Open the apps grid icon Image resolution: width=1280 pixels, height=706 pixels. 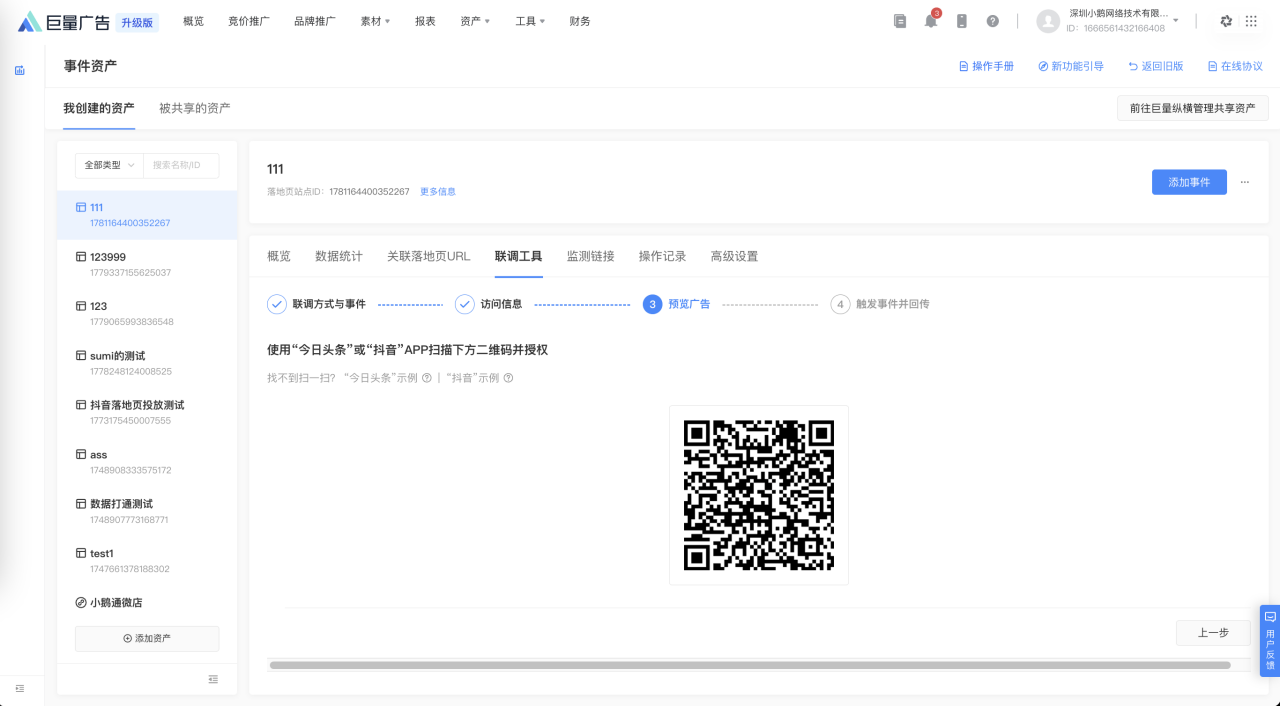[x=1251, y=21]
